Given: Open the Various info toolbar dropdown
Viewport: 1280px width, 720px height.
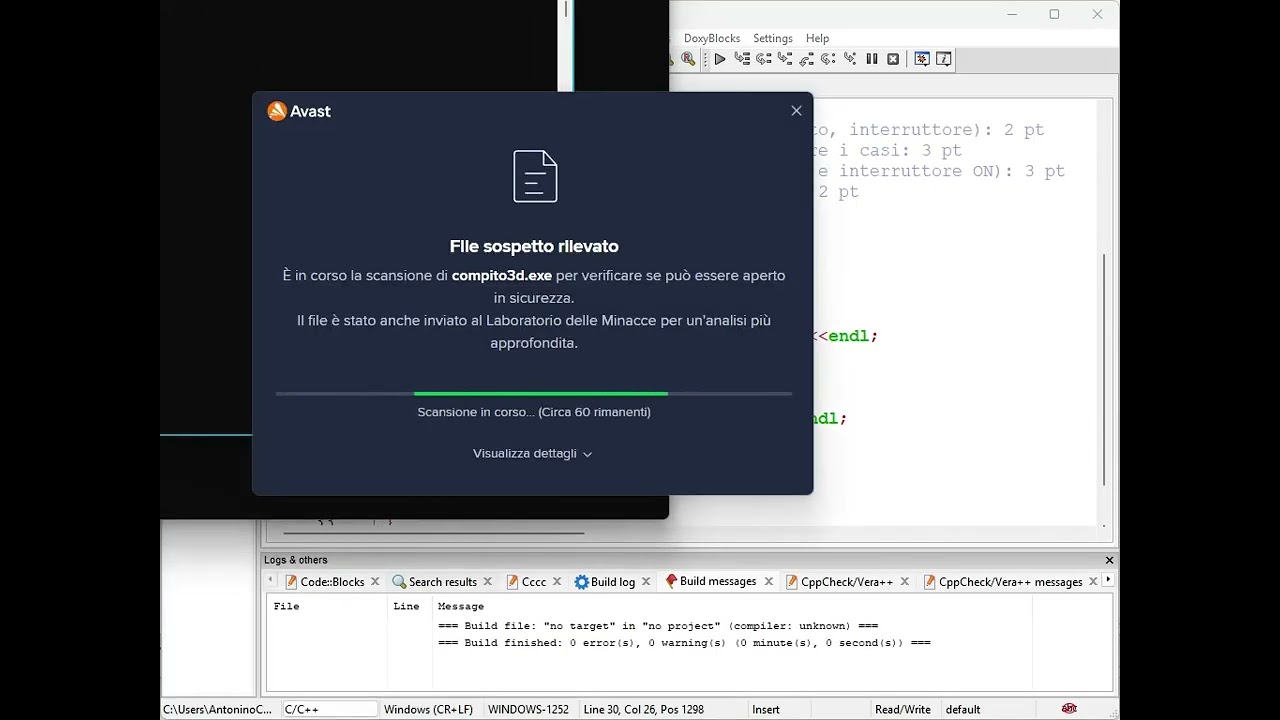Looking at the screenshot, I should (x=943, y=59).
